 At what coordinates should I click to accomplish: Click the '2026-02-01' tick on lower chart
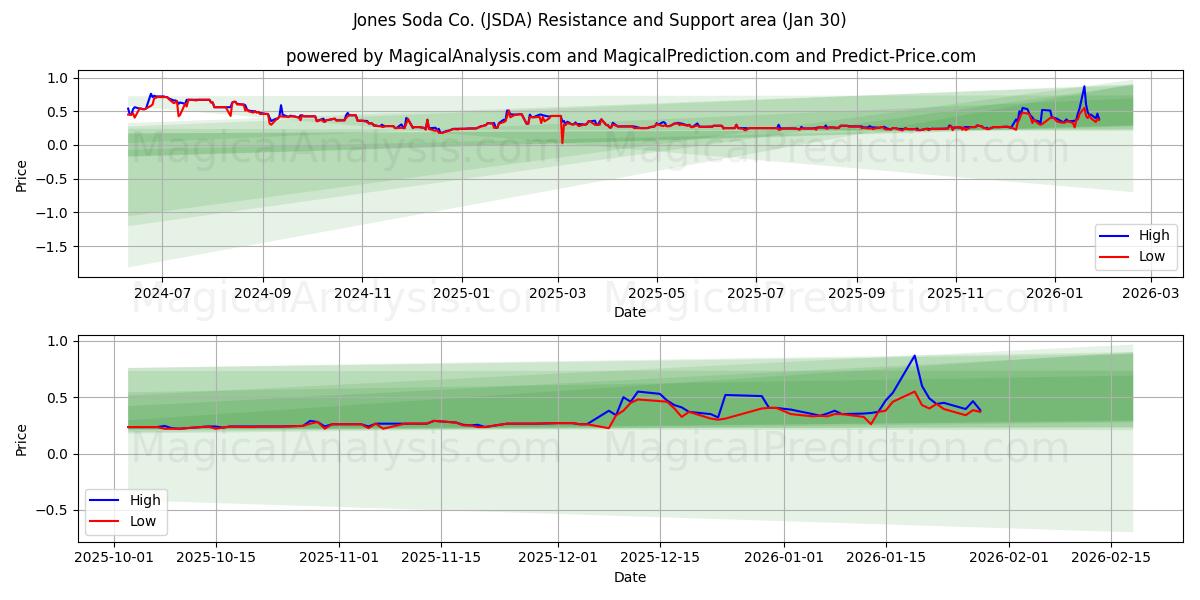tap(1009, 559)
